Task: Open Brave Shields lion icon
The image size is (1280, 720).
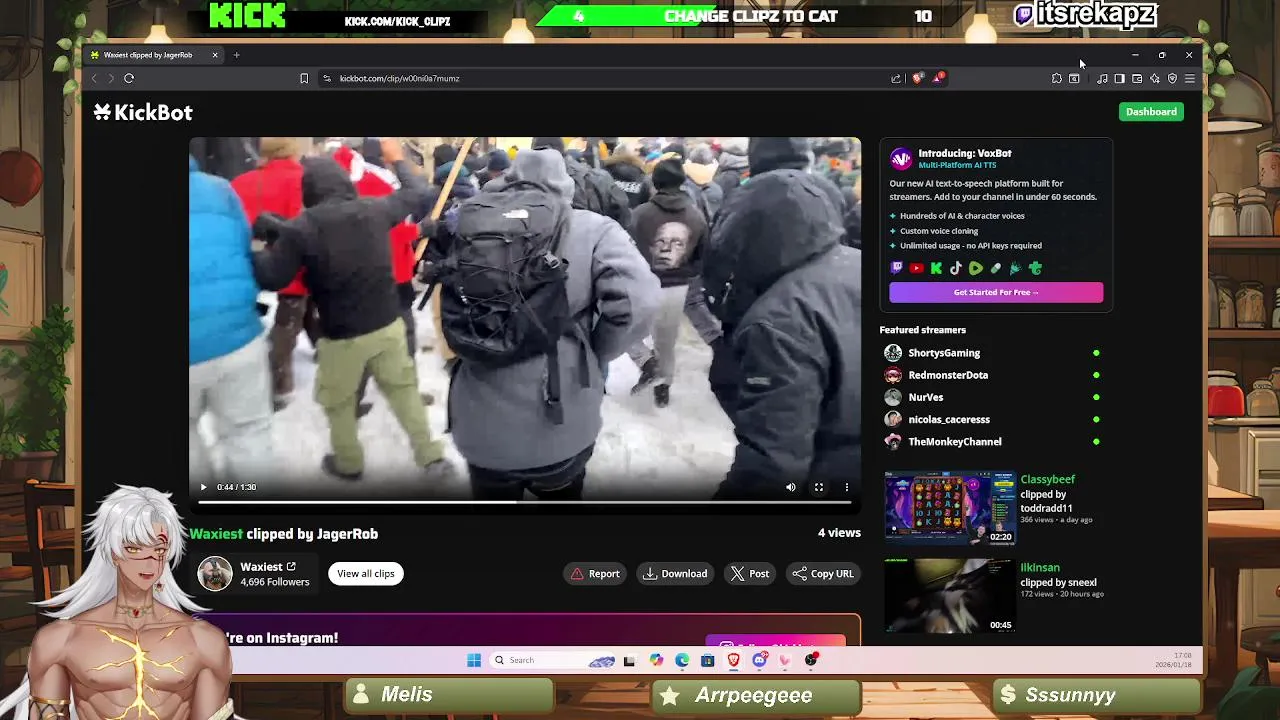Action: (918, 78)
